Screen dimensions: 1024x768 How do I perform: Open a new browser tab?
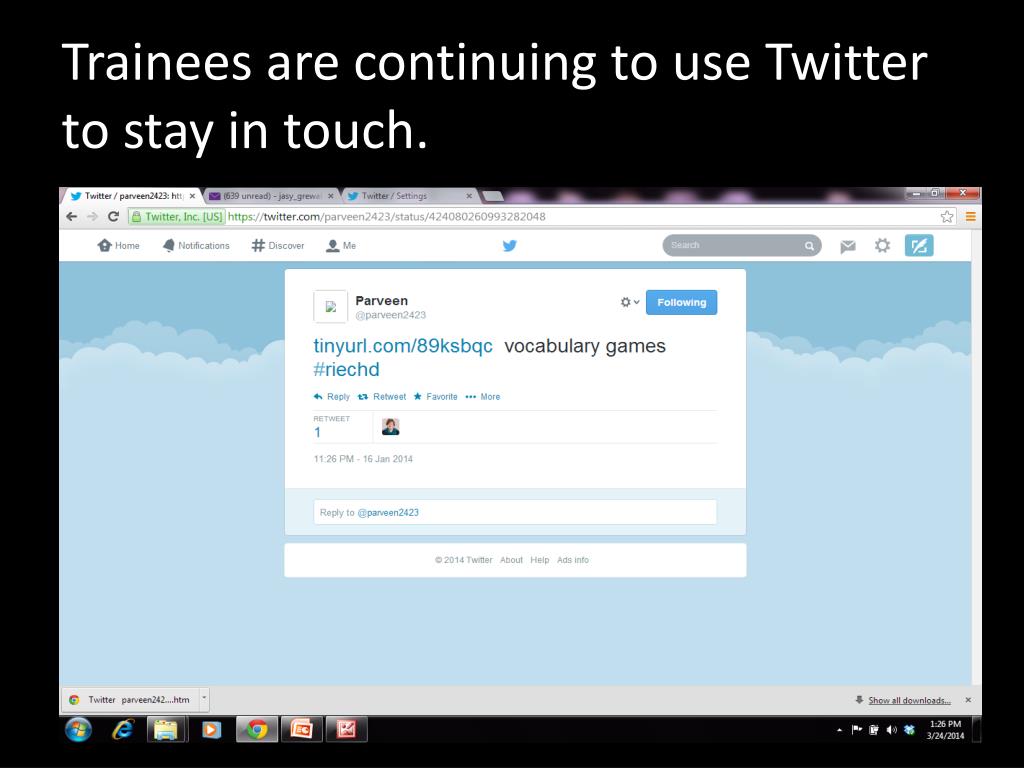click(x=493, y=196)
